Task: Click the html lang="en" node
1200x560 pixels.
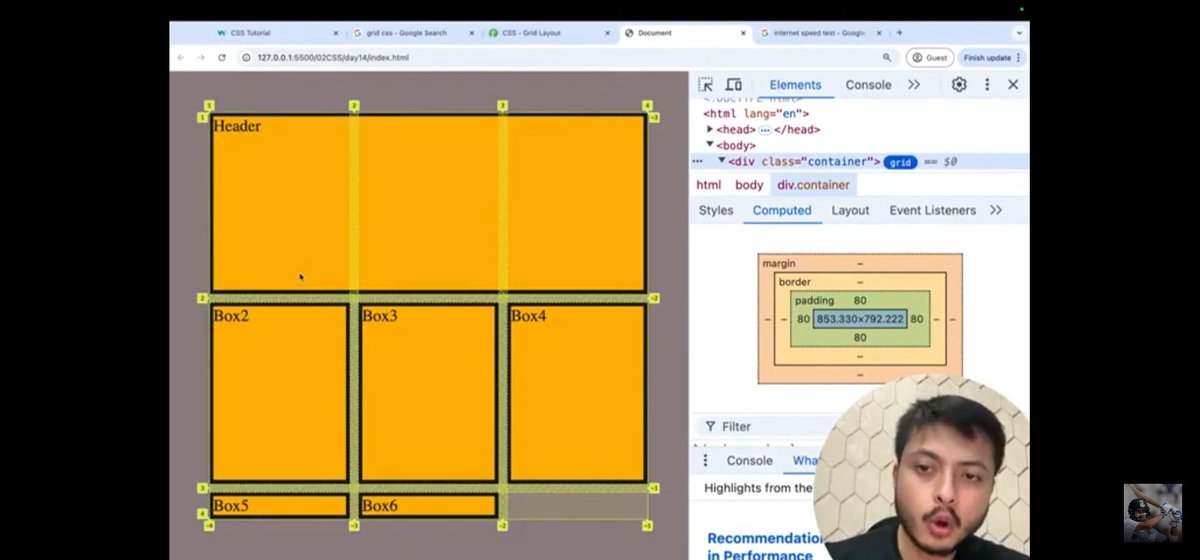Action: pos(756,114)
